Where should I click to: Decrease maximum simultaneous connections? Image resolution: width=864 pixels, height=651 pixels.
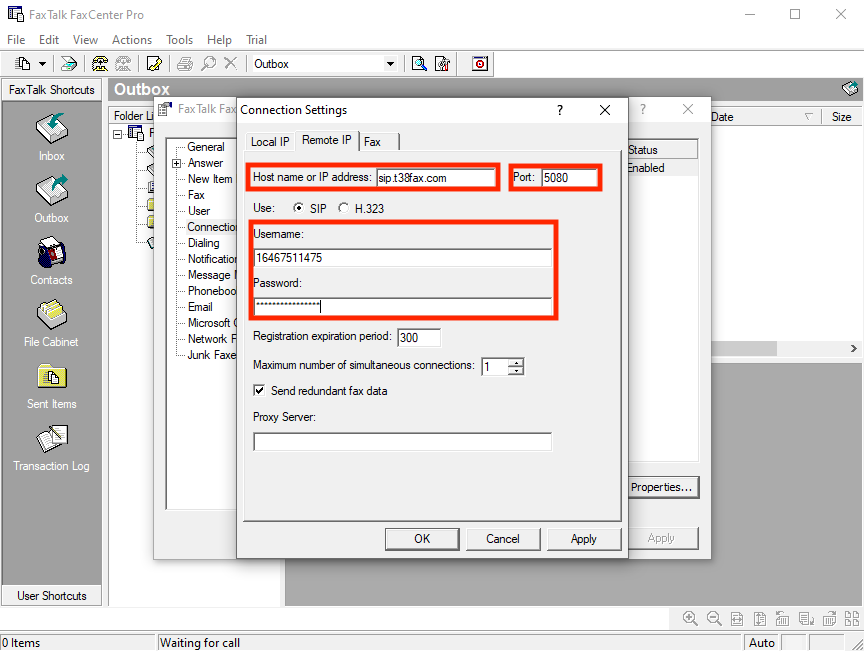(x=516, y=370)
